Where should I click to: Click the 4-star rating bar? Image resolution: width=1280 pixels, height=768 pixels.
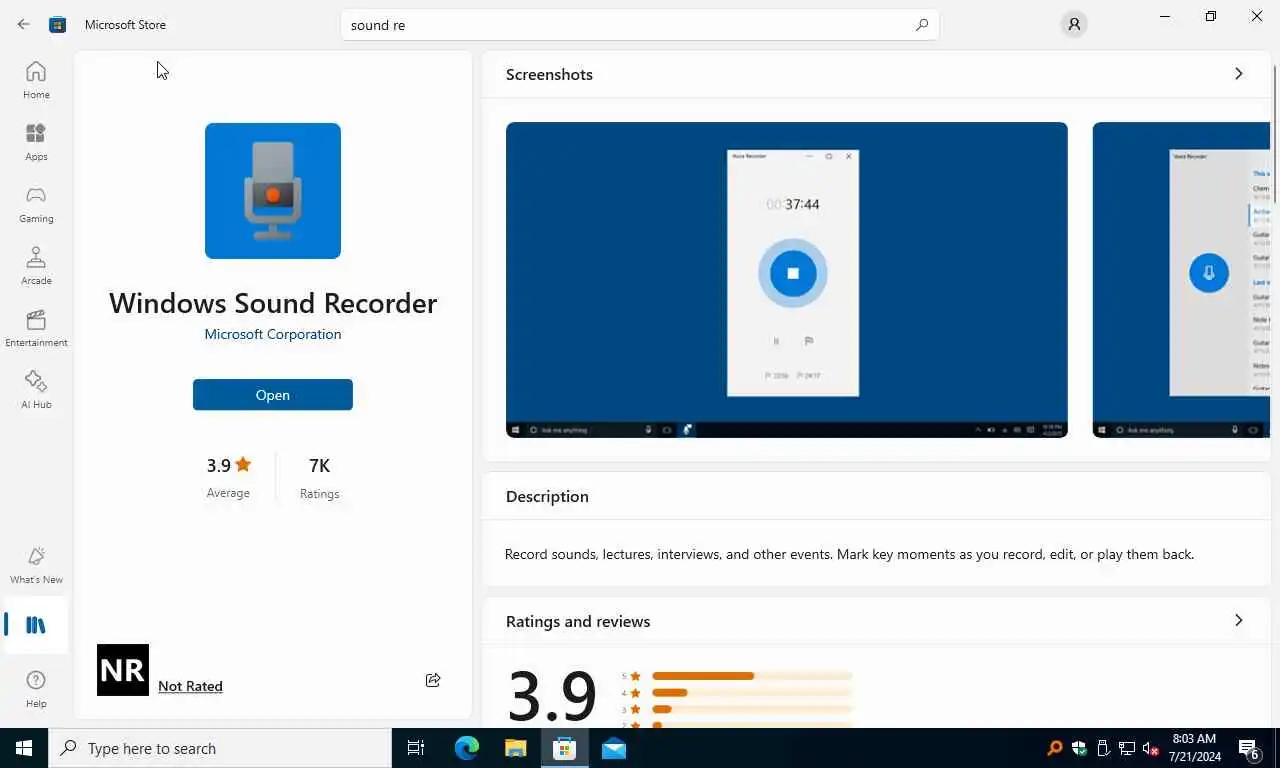pyautogui.click(x=752, y=693)
